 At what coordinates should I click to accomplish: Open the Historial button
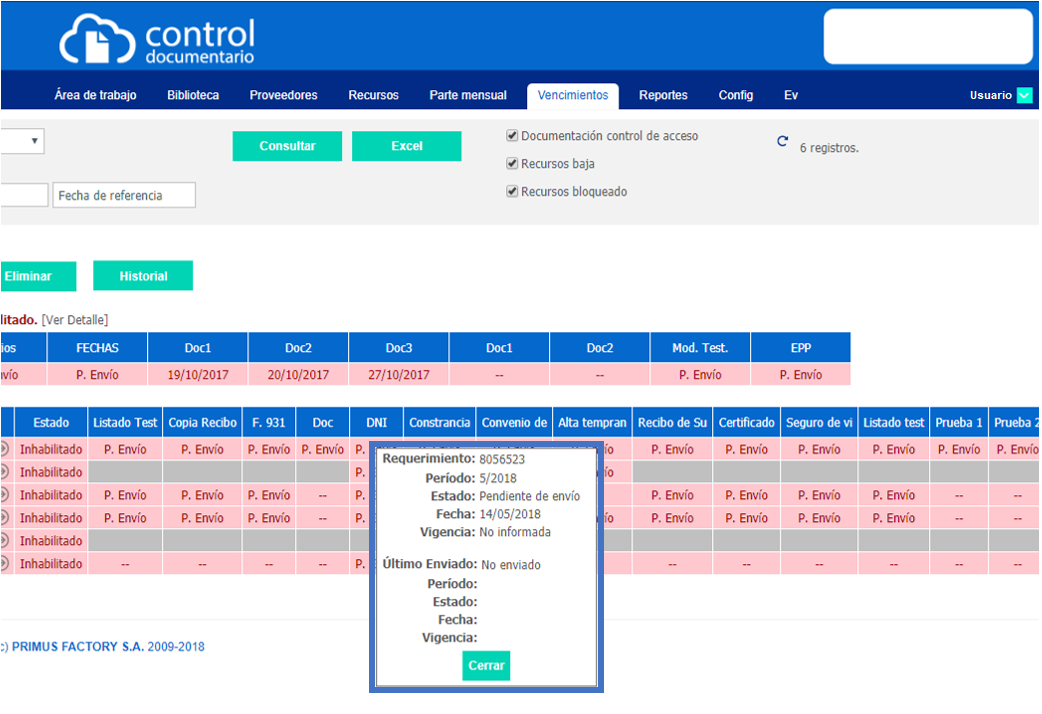coord(143,276)
